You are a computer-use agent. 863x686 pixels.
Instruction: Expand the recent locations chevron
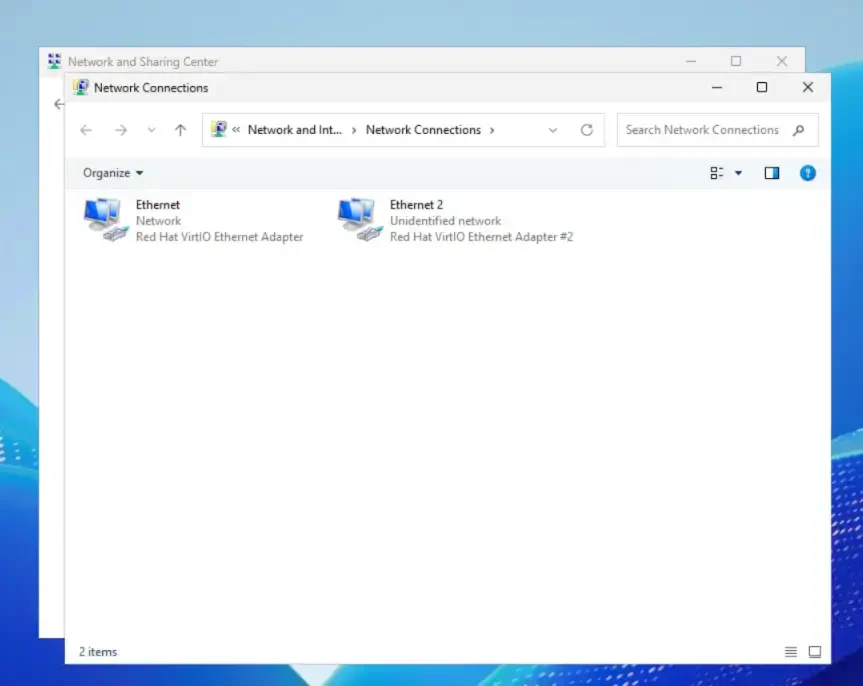pos(151,130)
